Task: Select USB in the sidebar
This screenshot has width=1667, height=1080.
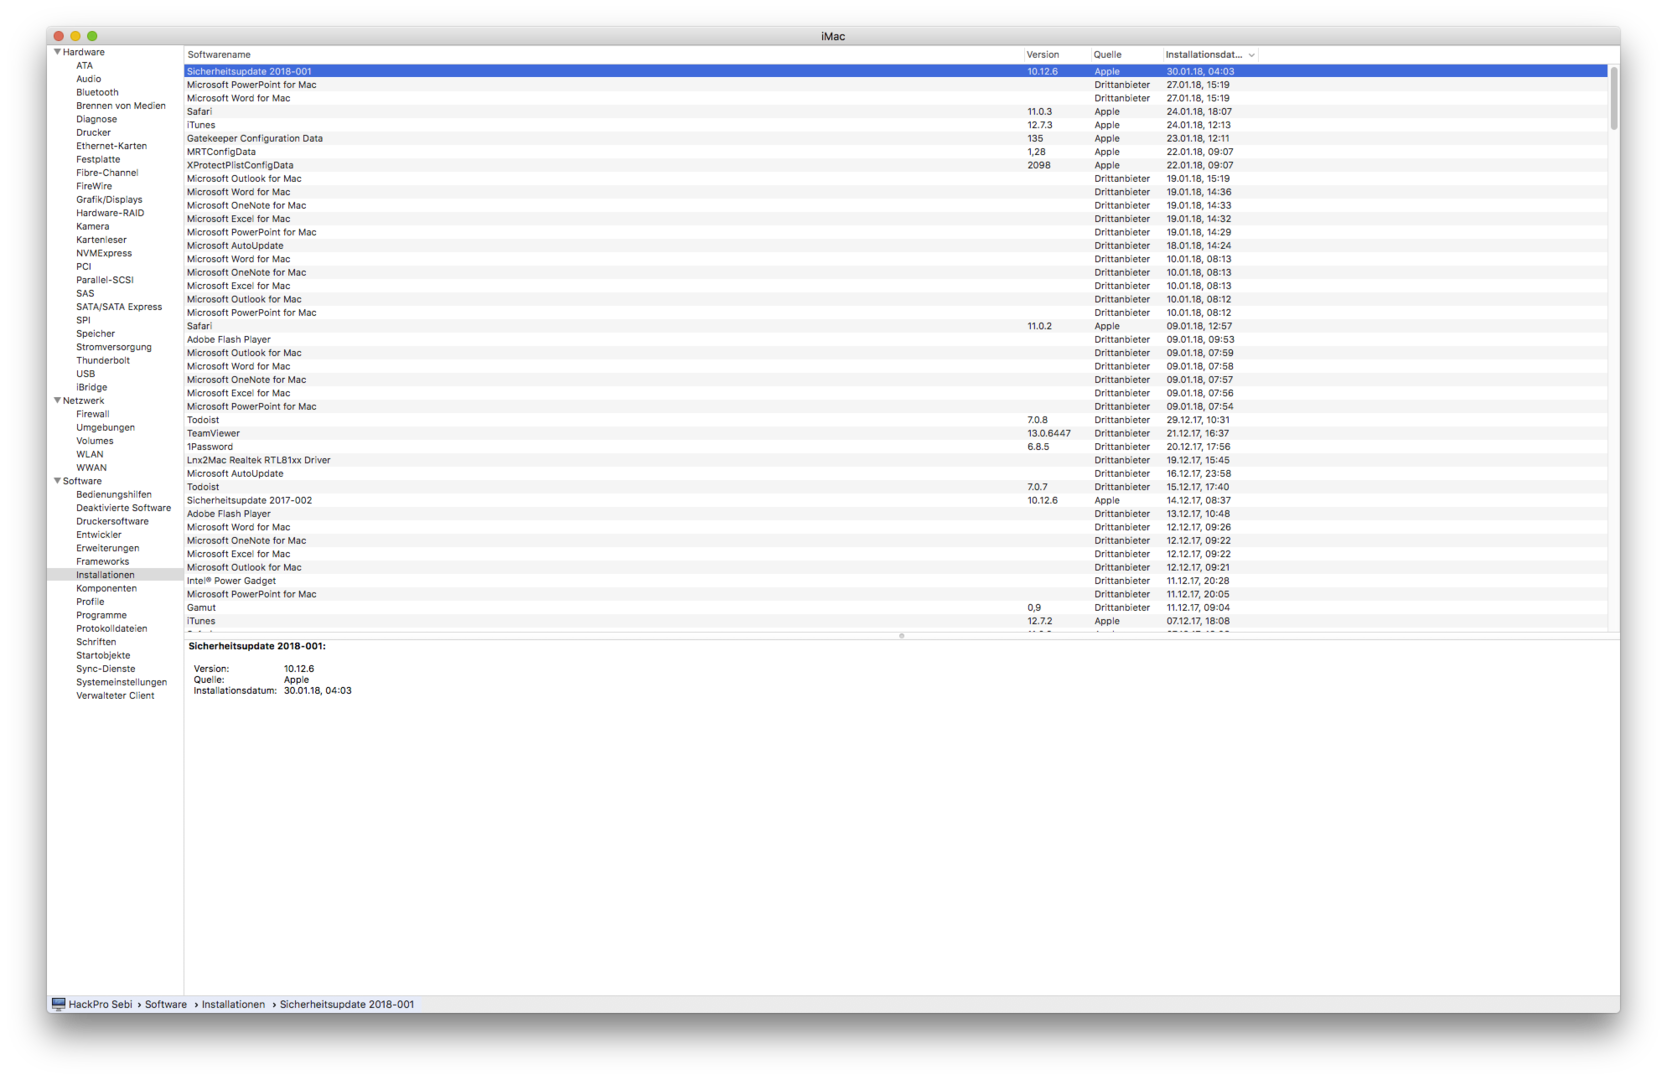Action: pos(86,374)
